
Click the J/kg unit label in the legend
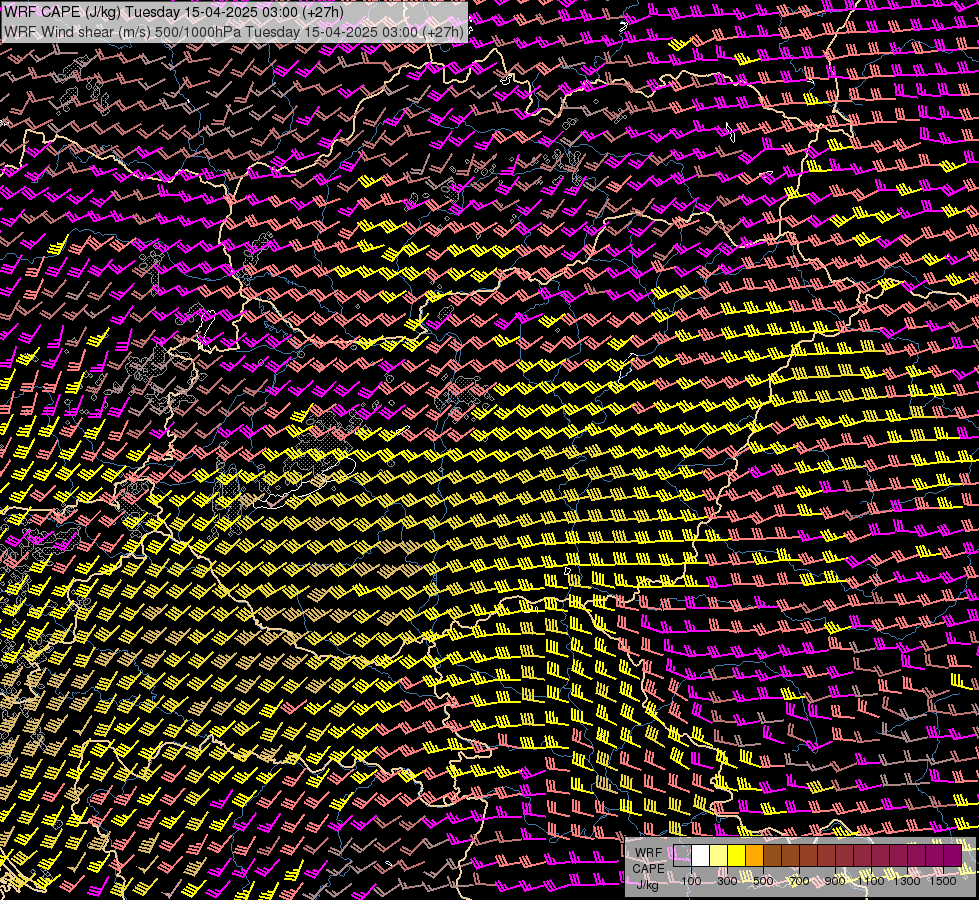pyautogui.click(x=648, y=885)
